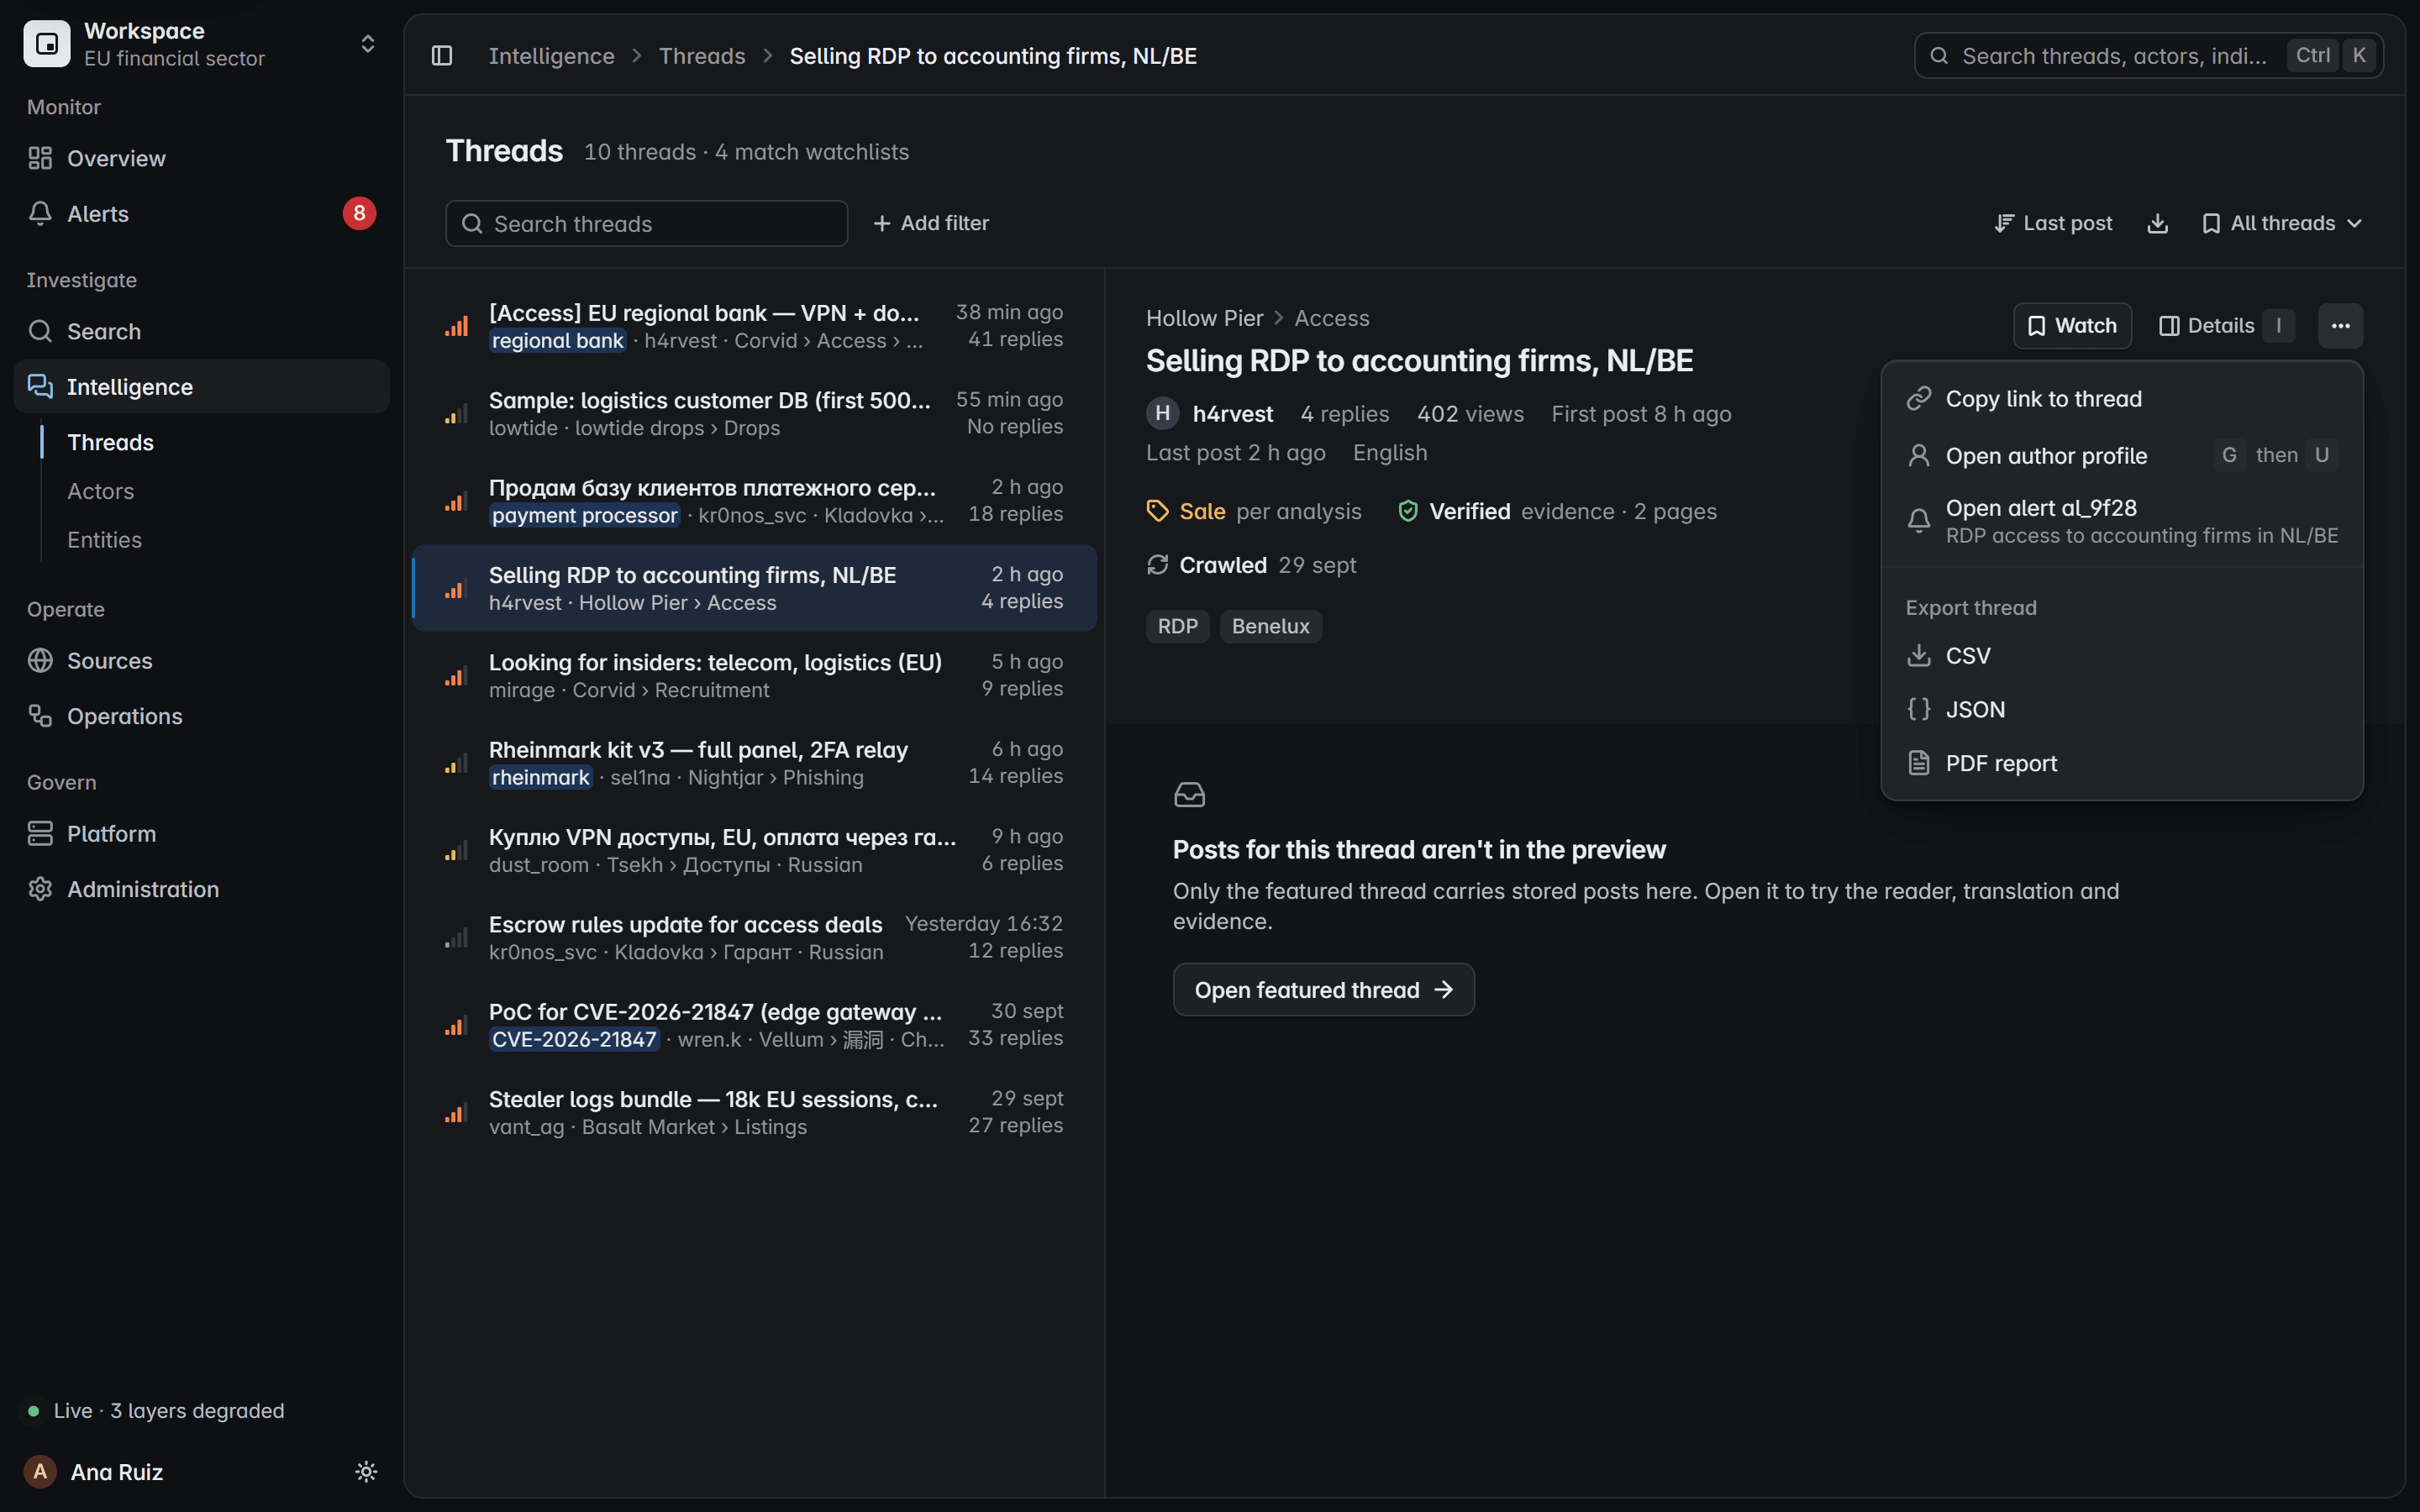Open Alerts with 8 badge
2420x1512 pixels.
coord(201,213)
